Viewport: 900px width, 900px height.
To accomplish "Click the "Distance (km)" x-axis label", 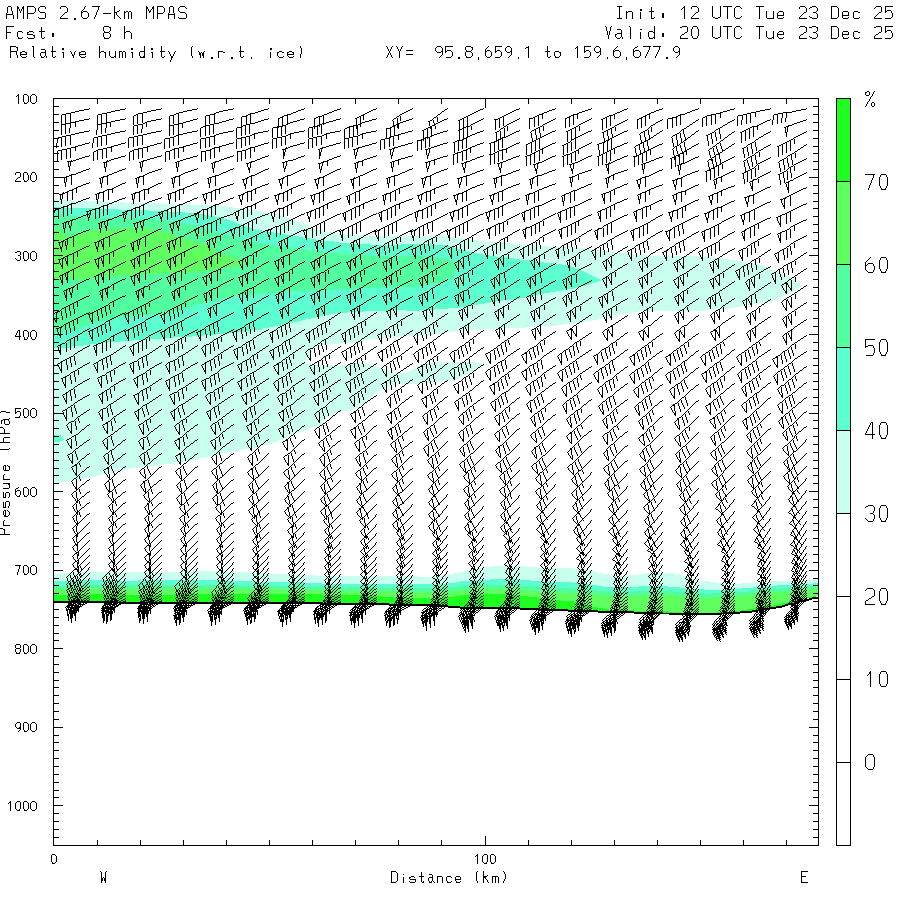I will pyautogui.click(x=449, y=878).
